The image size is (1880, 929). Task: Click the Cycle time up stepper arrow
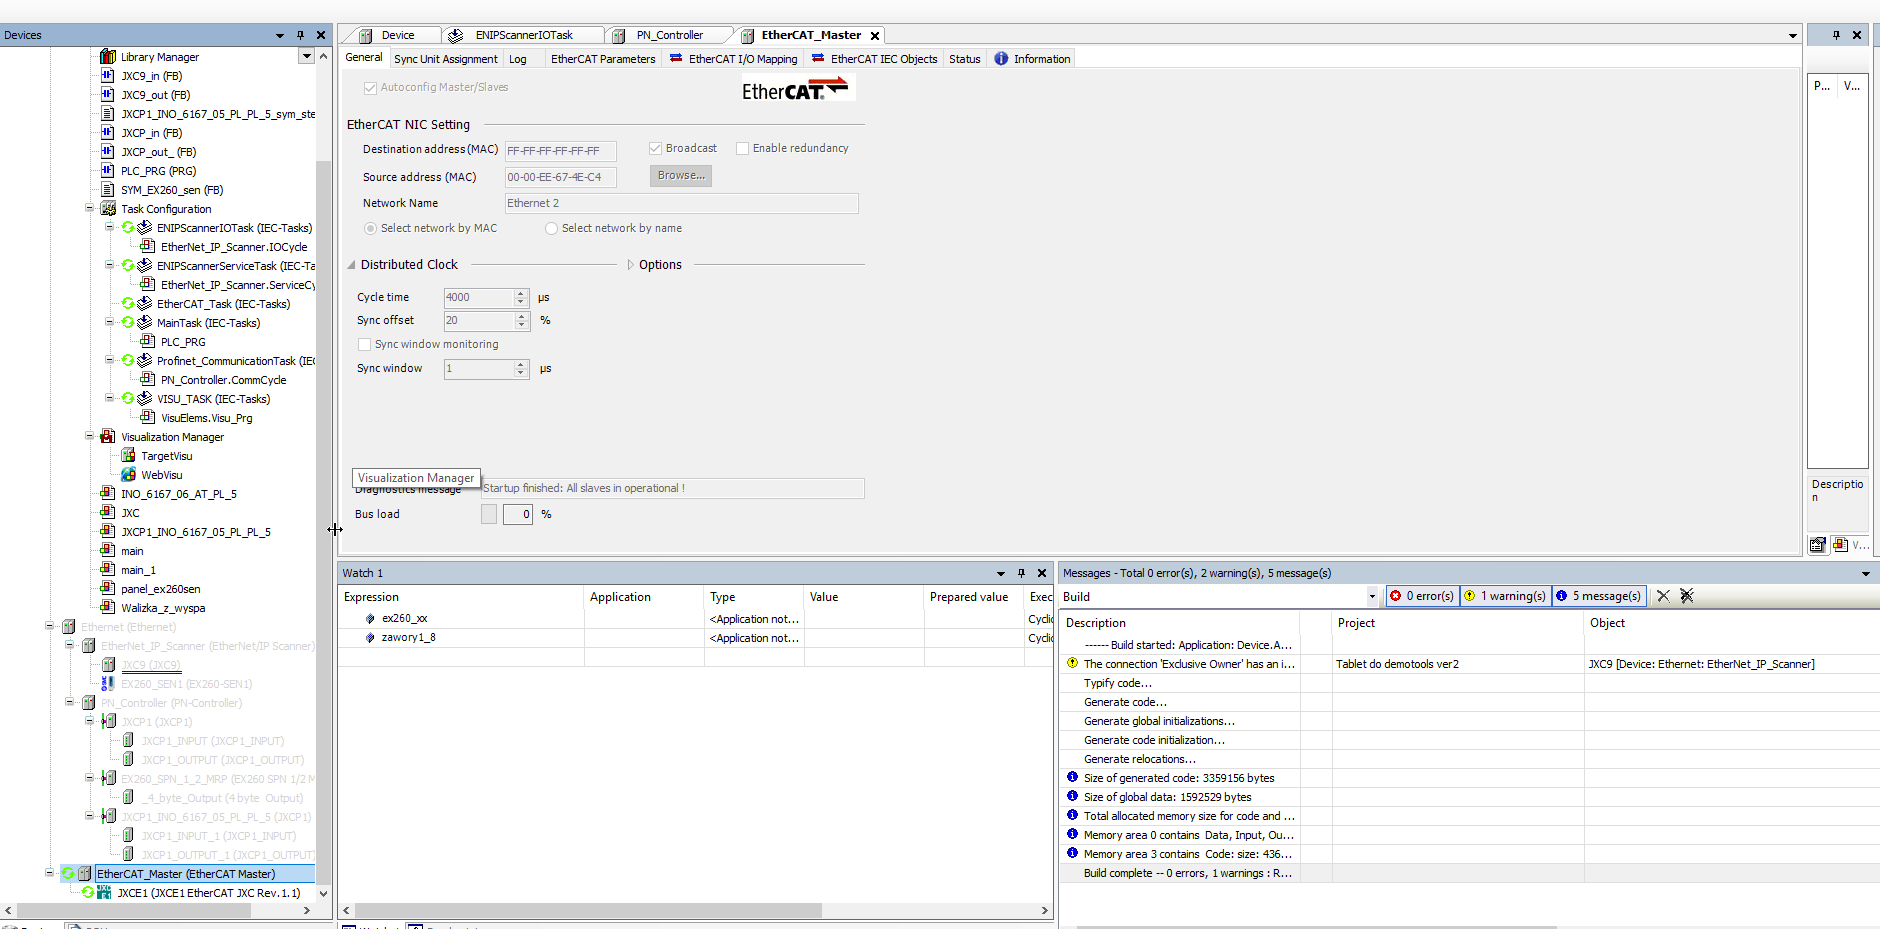click(x=521, y=293)
